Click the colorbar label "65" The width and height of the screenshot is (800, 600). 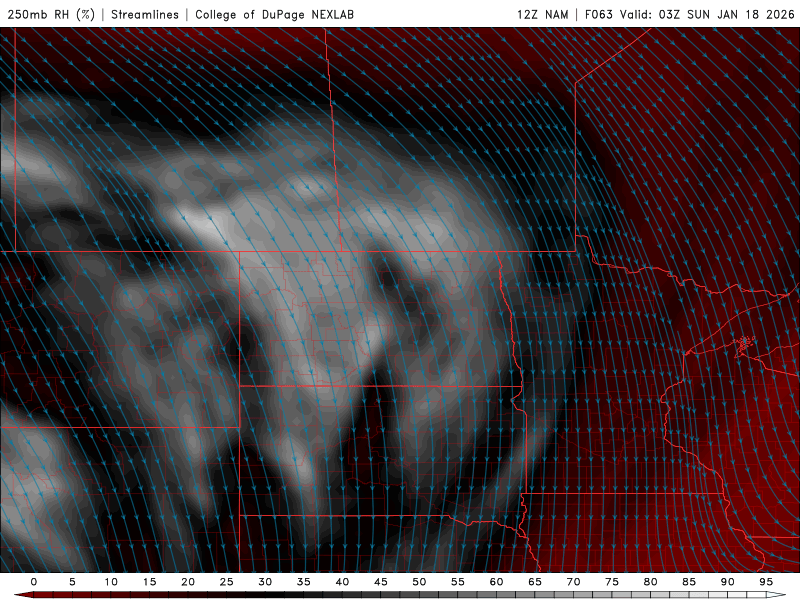click(x=535, y=582)
